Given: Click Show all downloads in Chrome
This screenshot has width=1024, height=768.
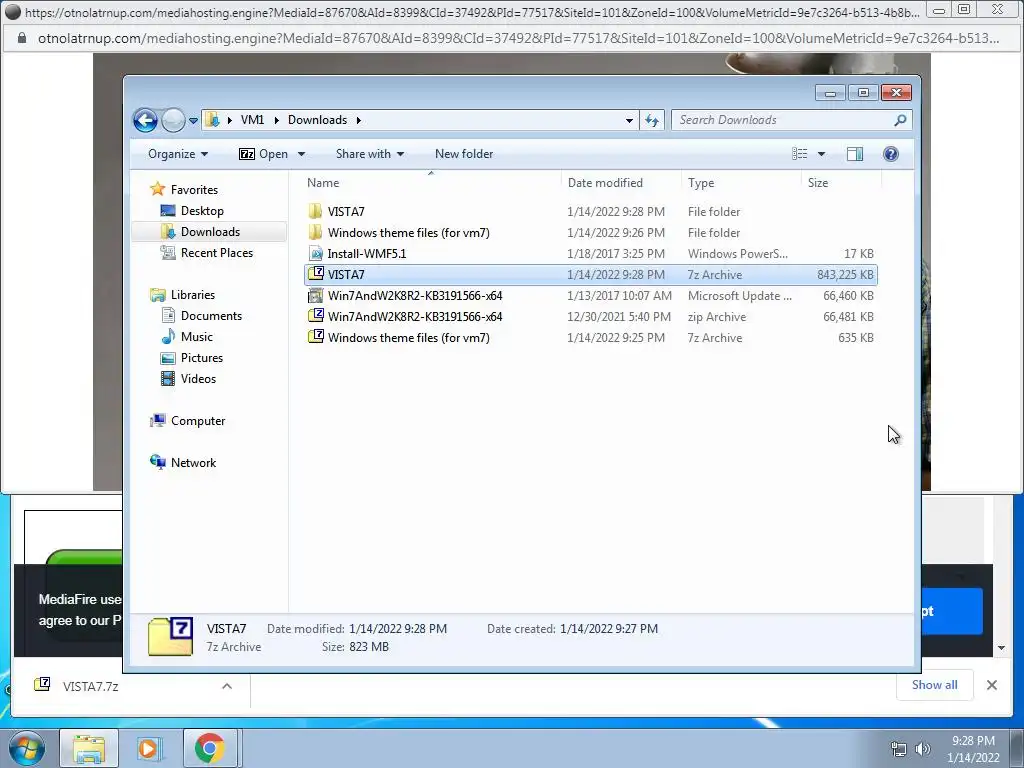Looking at the screenshot, I should 935,684.
